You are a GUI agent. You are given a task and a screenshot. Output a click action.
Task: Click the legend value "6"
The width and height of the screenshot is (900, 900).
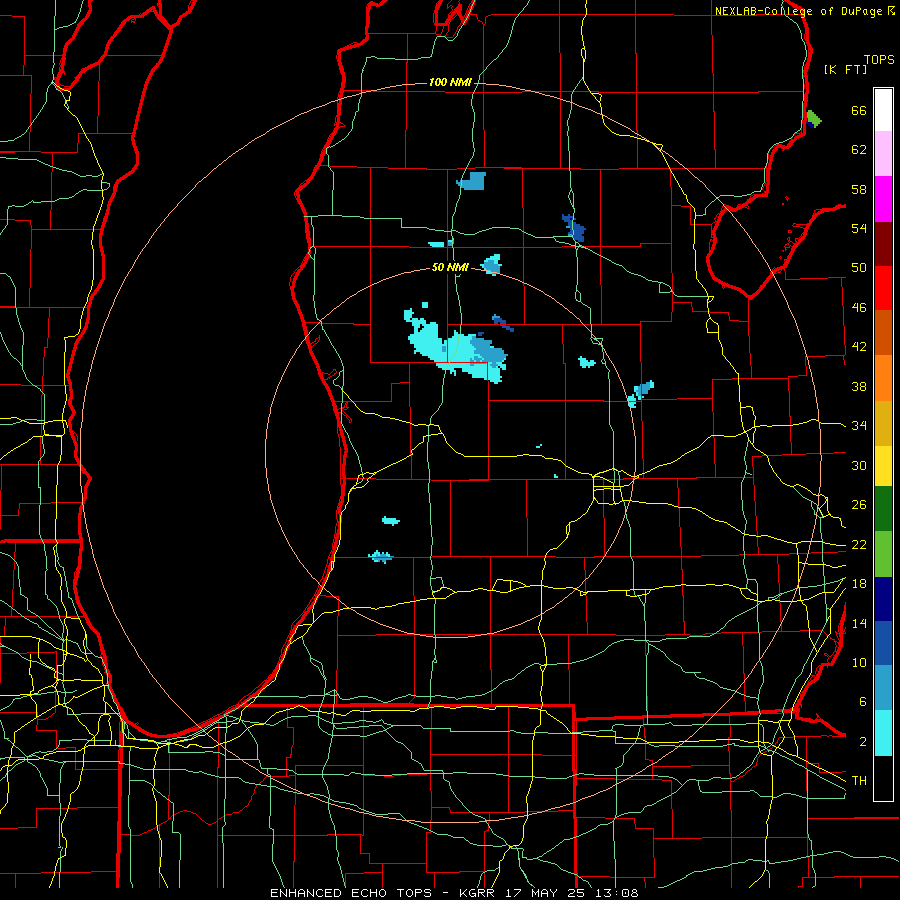coord(862,702)
